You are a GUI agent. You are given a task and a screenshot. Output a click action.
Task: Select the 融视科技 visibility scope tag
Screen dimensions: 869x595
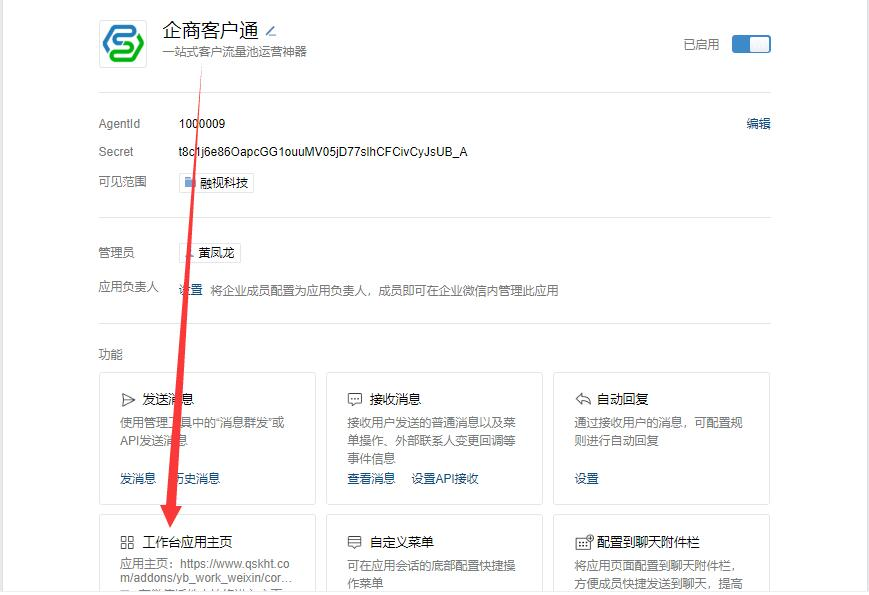[216, 183]
